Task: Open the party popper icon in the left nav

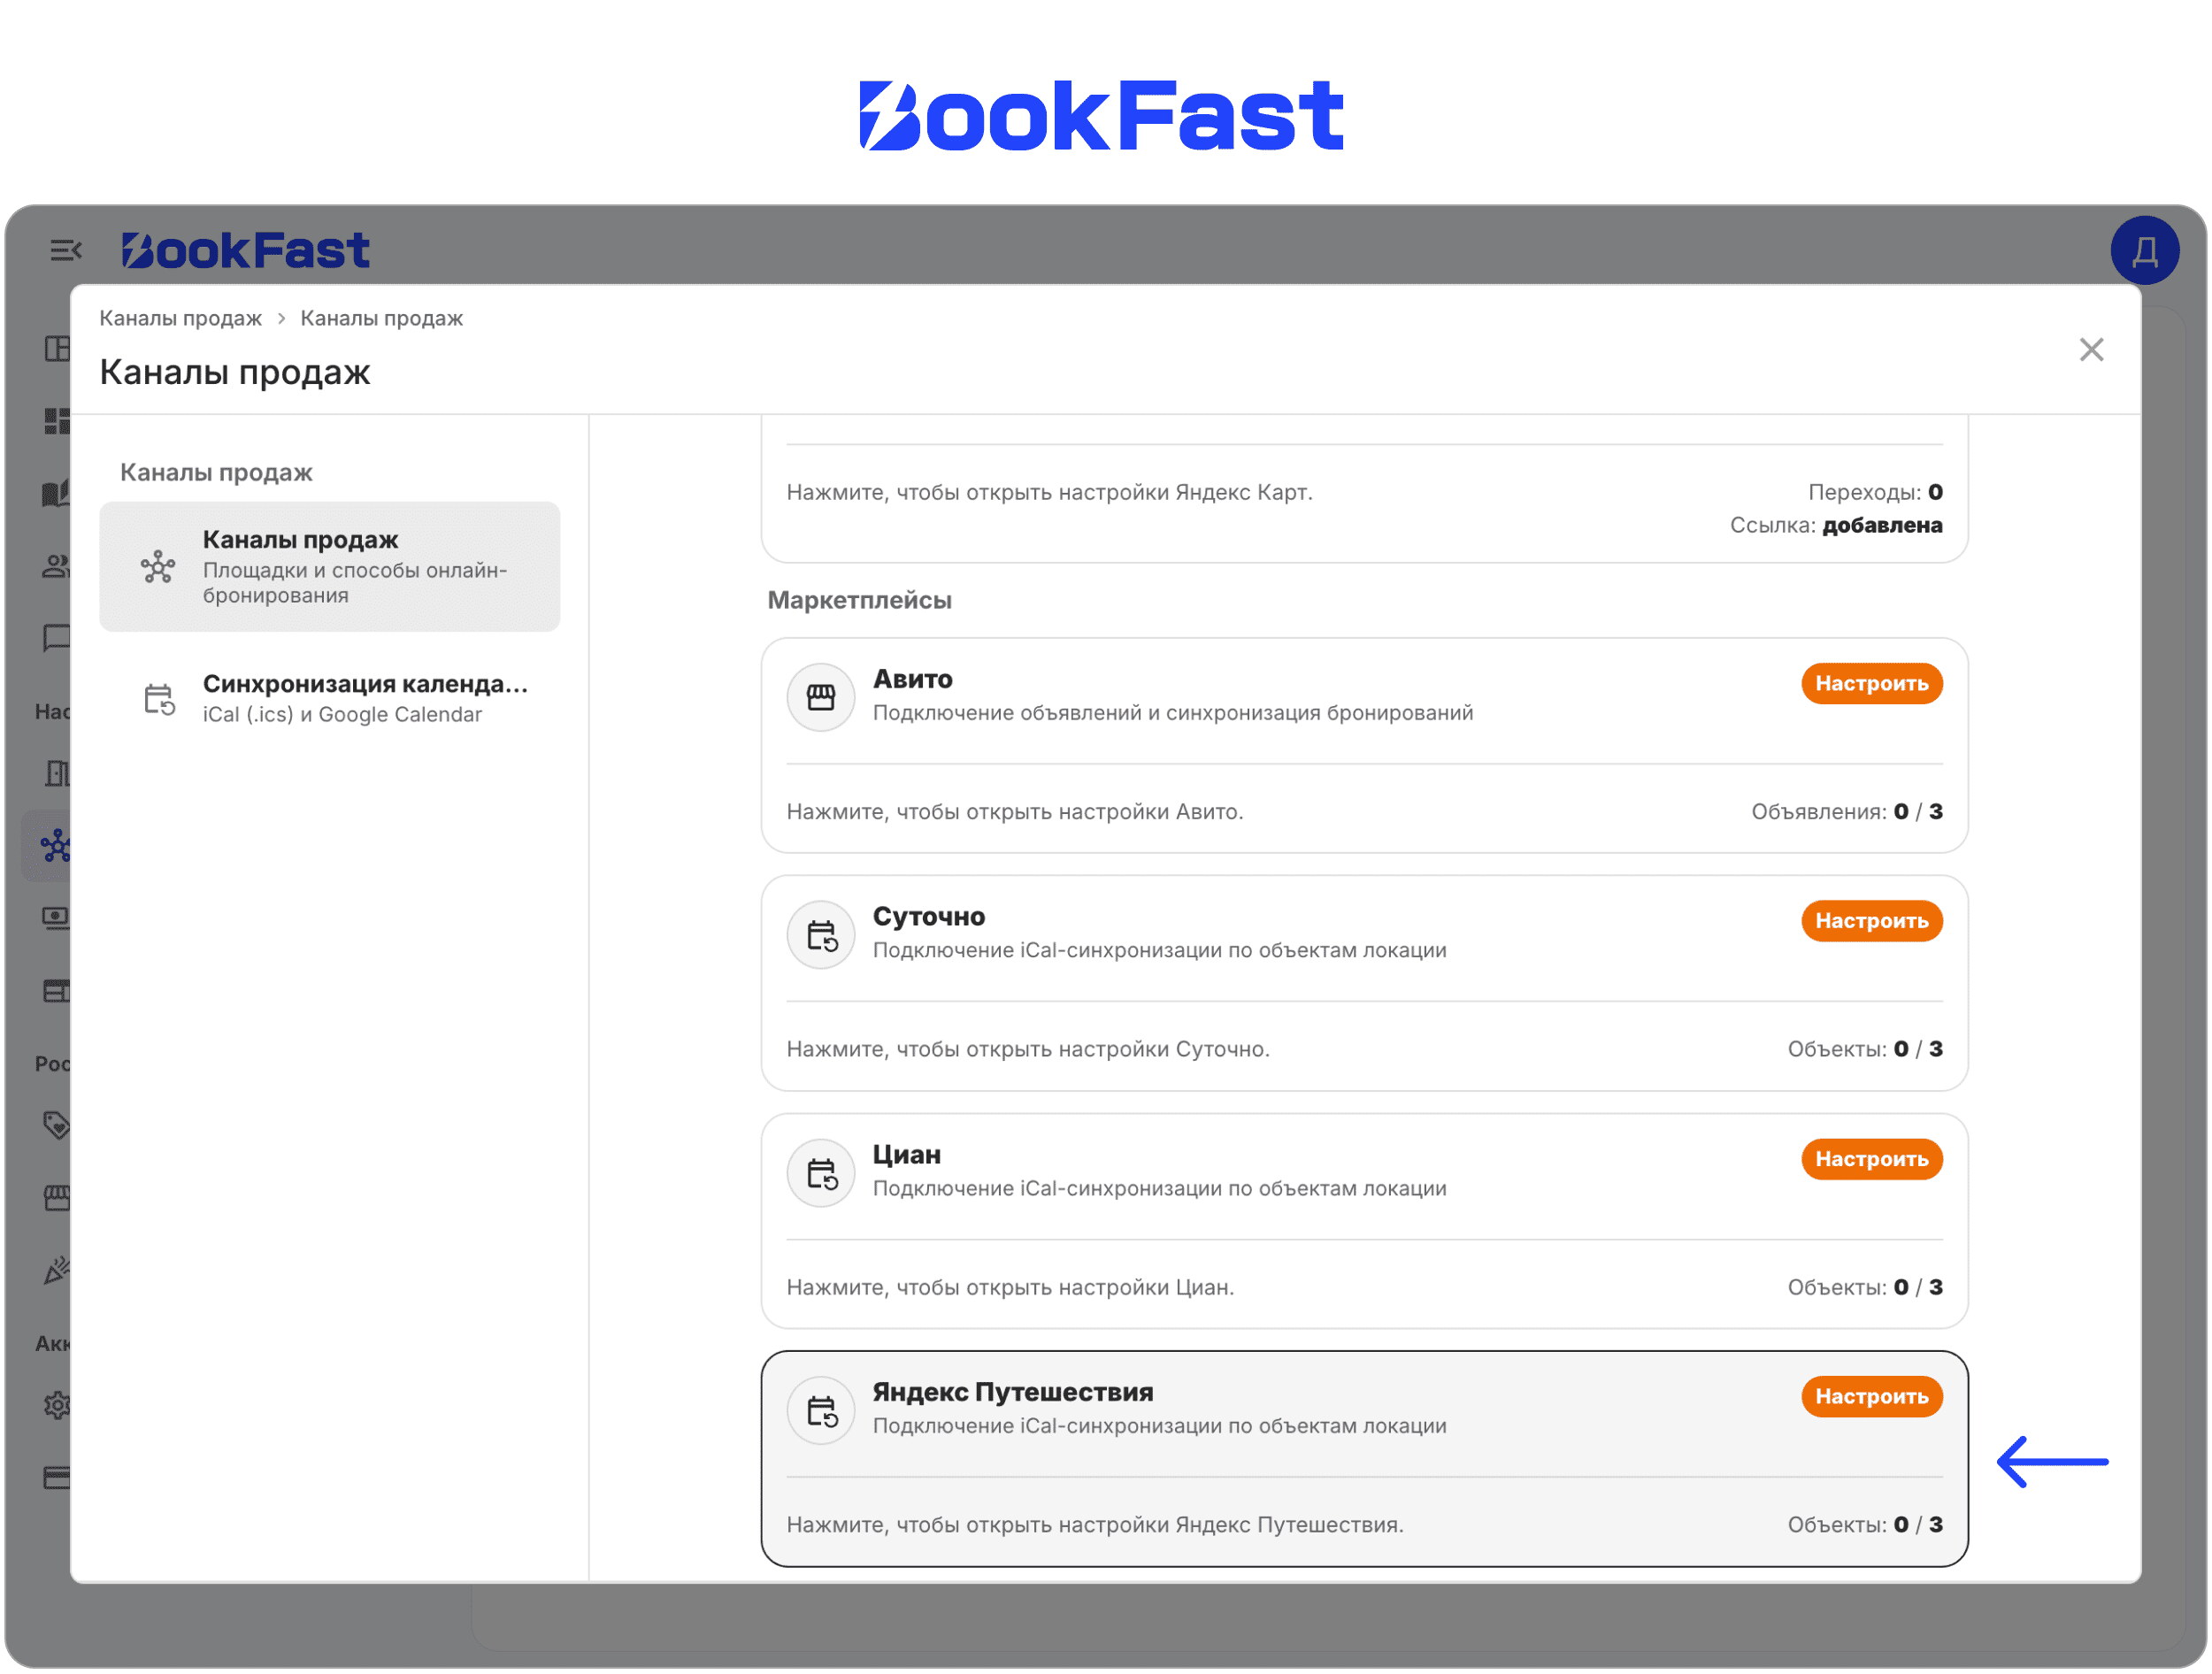Action: coord(56,1270)
